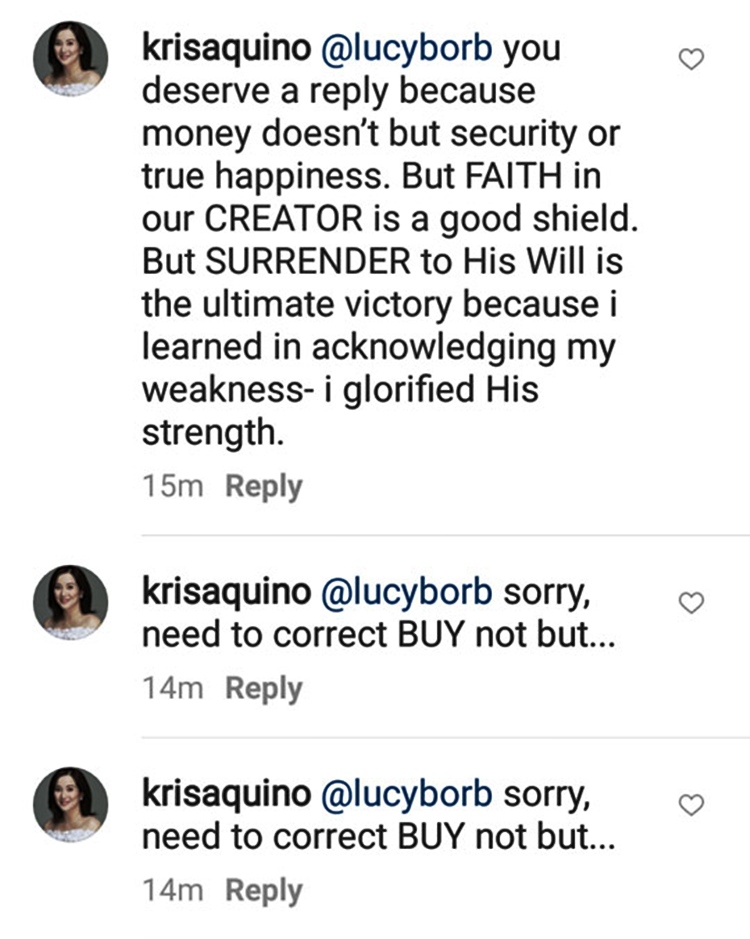Click the 15m timestamp
The width and height of the screenshot is (750, 939).
(173, 487)
